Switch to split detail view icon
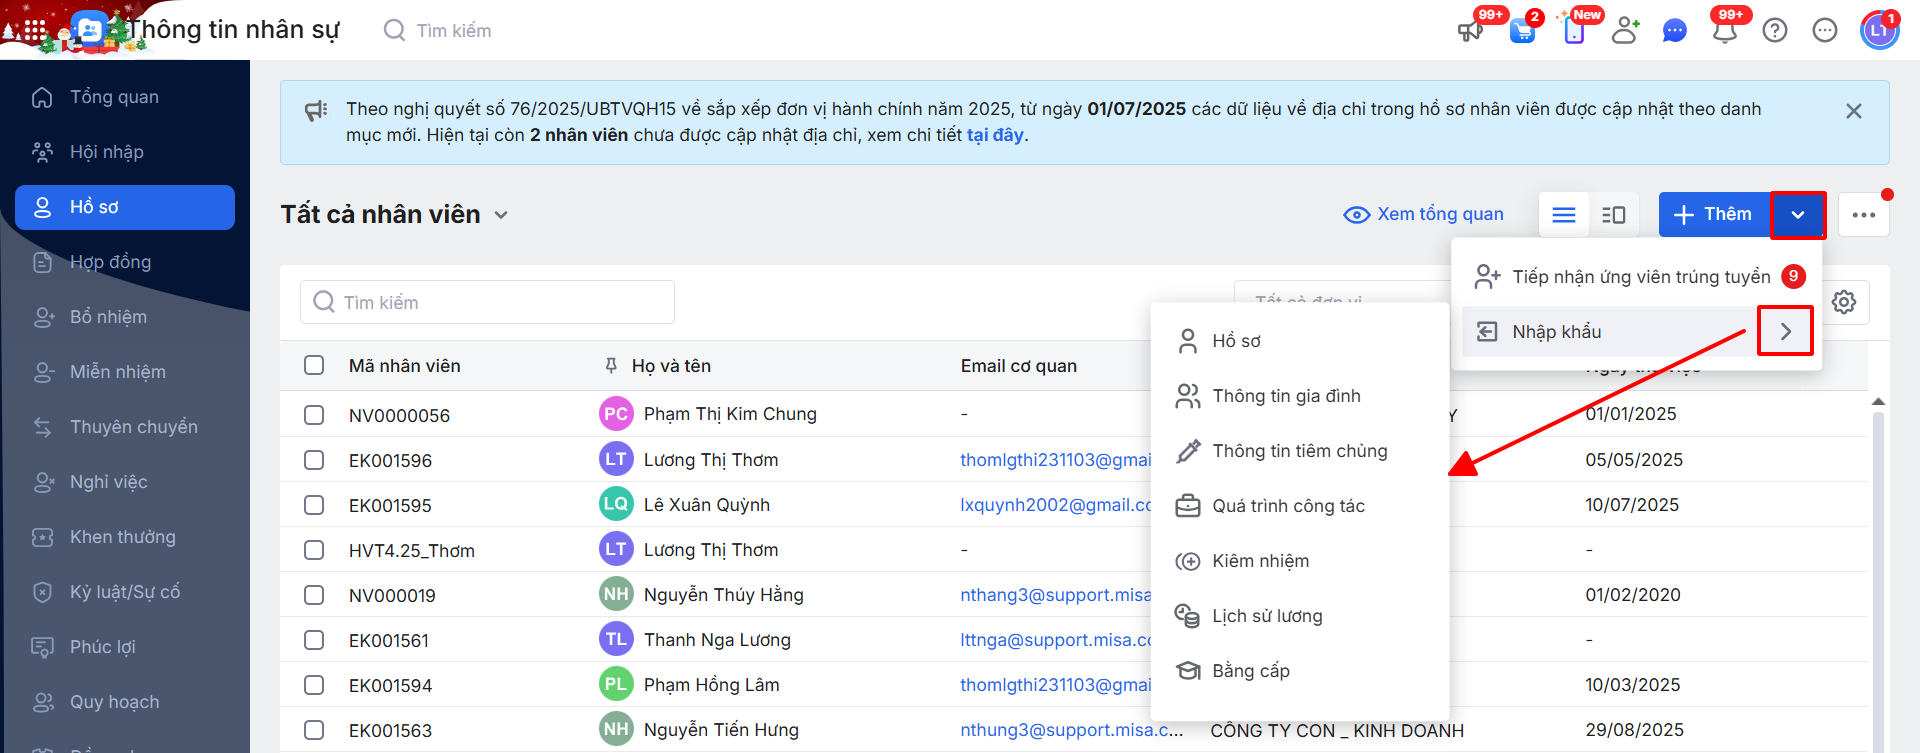Viewport: 1920px width, 753px height. (x=1614, y=215)
